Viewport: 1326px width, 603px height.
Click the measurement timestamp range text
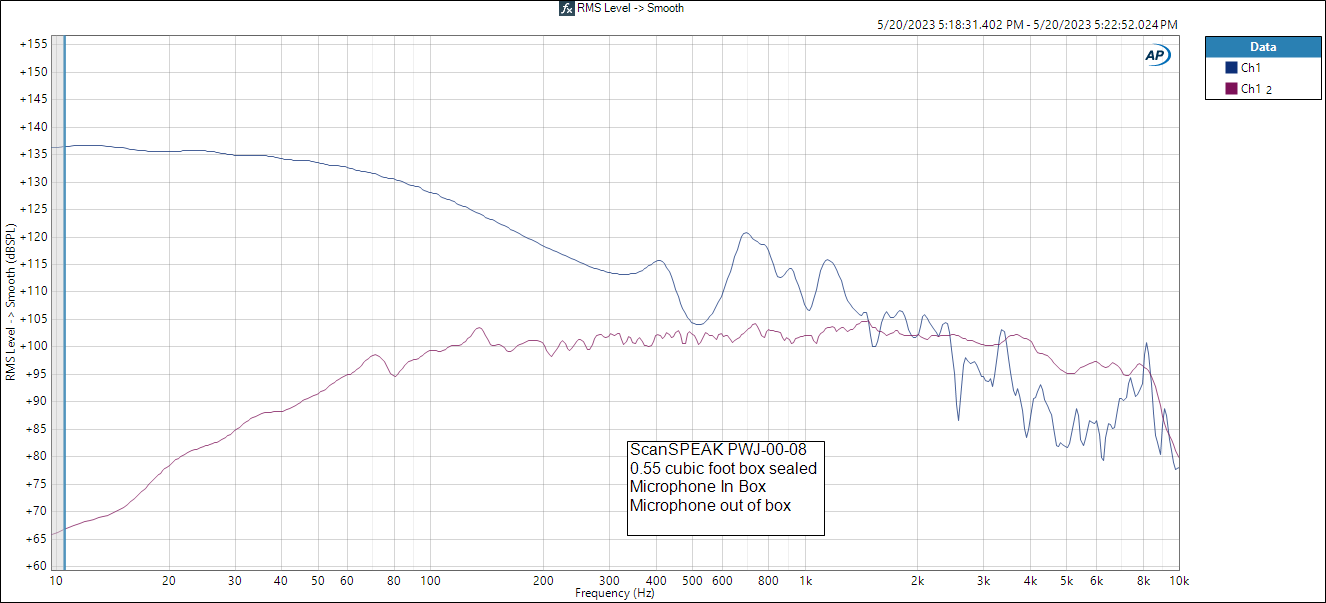click(1027, 25)
